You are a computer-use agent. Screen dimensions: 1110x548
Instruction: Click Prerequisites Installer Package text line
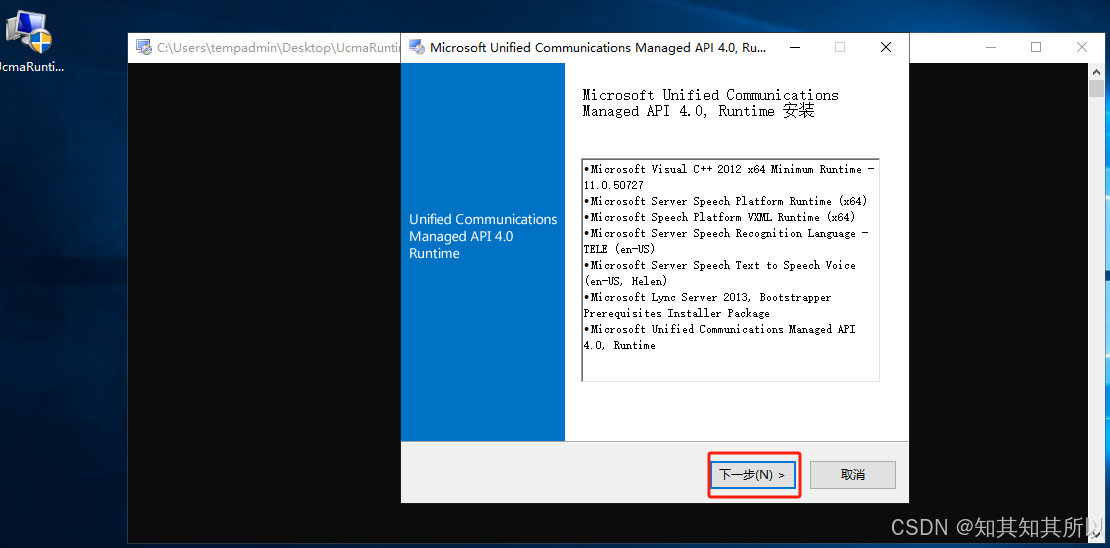point(677,313)
